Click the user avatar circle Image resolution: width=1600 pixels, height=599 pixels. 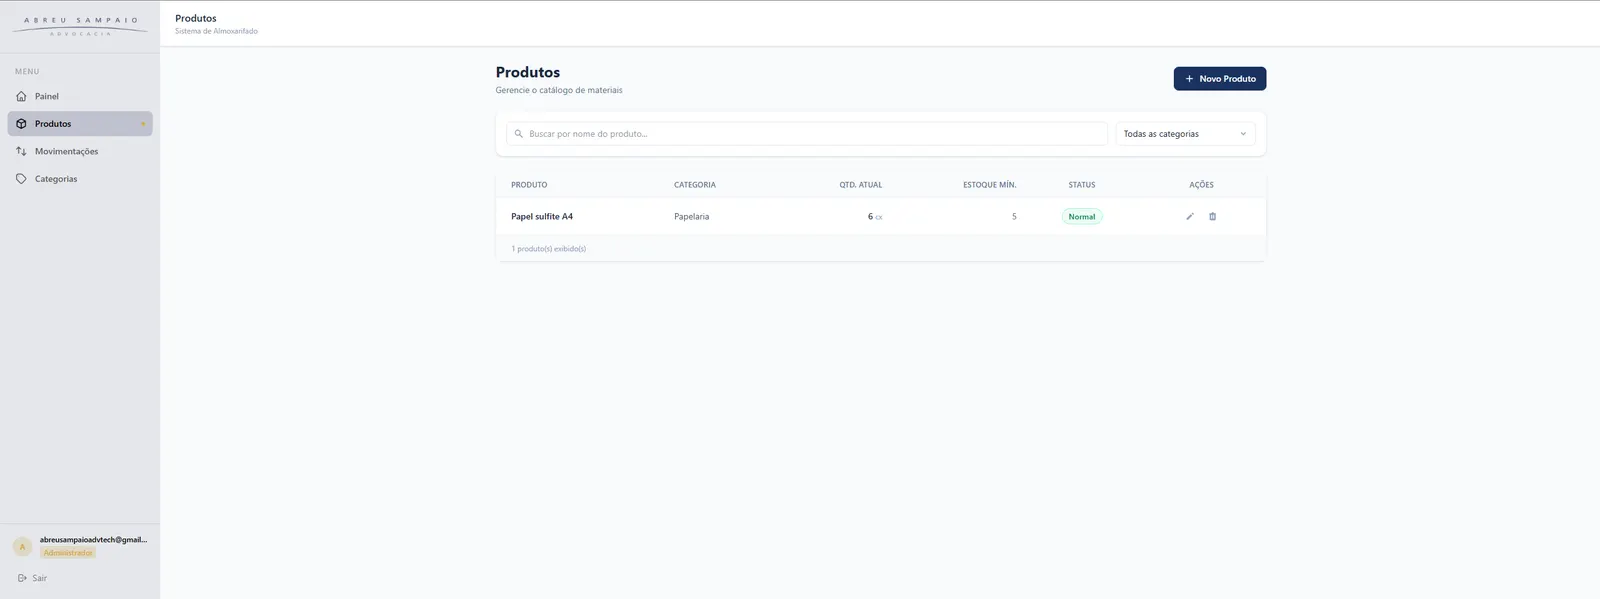(x=22, y=546)
